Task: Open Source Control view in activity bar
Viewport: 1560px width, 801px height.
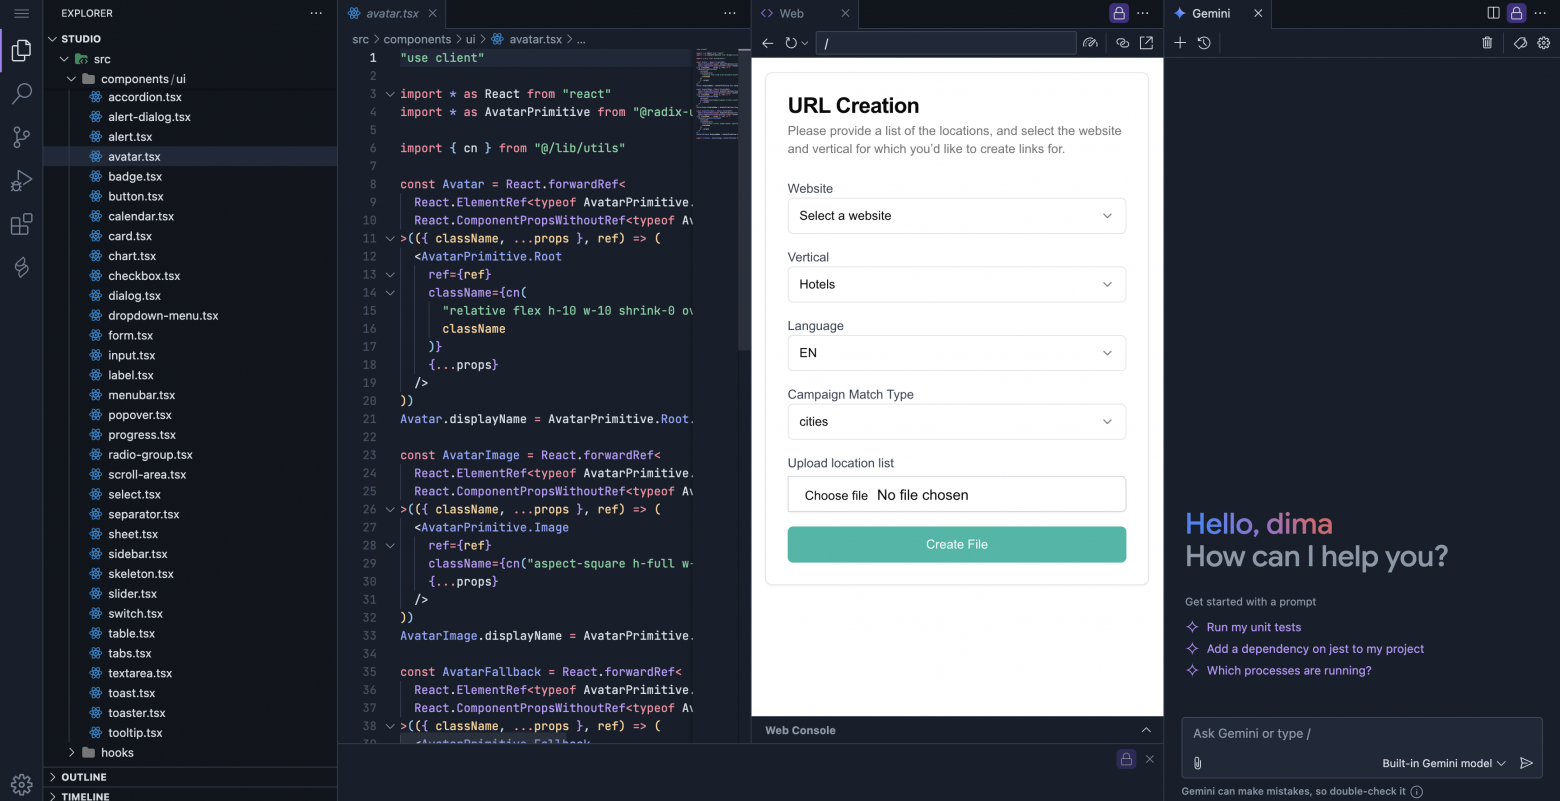Action: click(21, 137)
